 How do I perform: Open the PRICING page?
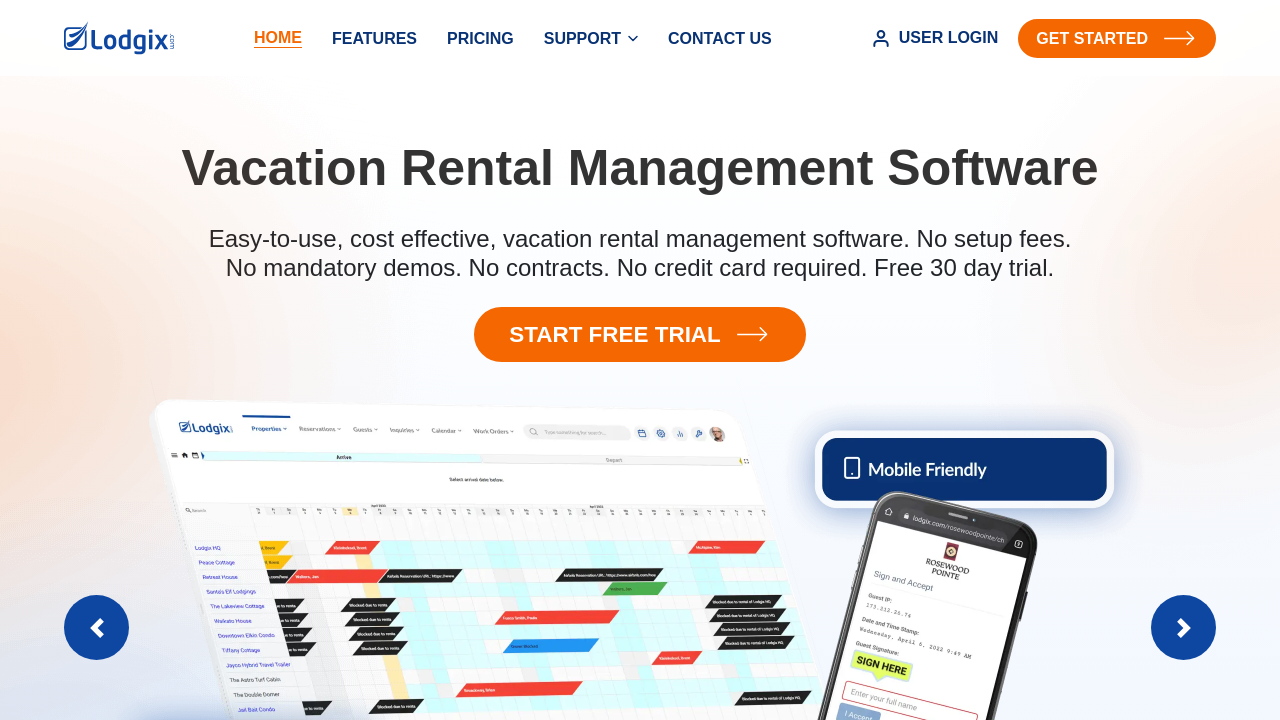tap(480, 39)
